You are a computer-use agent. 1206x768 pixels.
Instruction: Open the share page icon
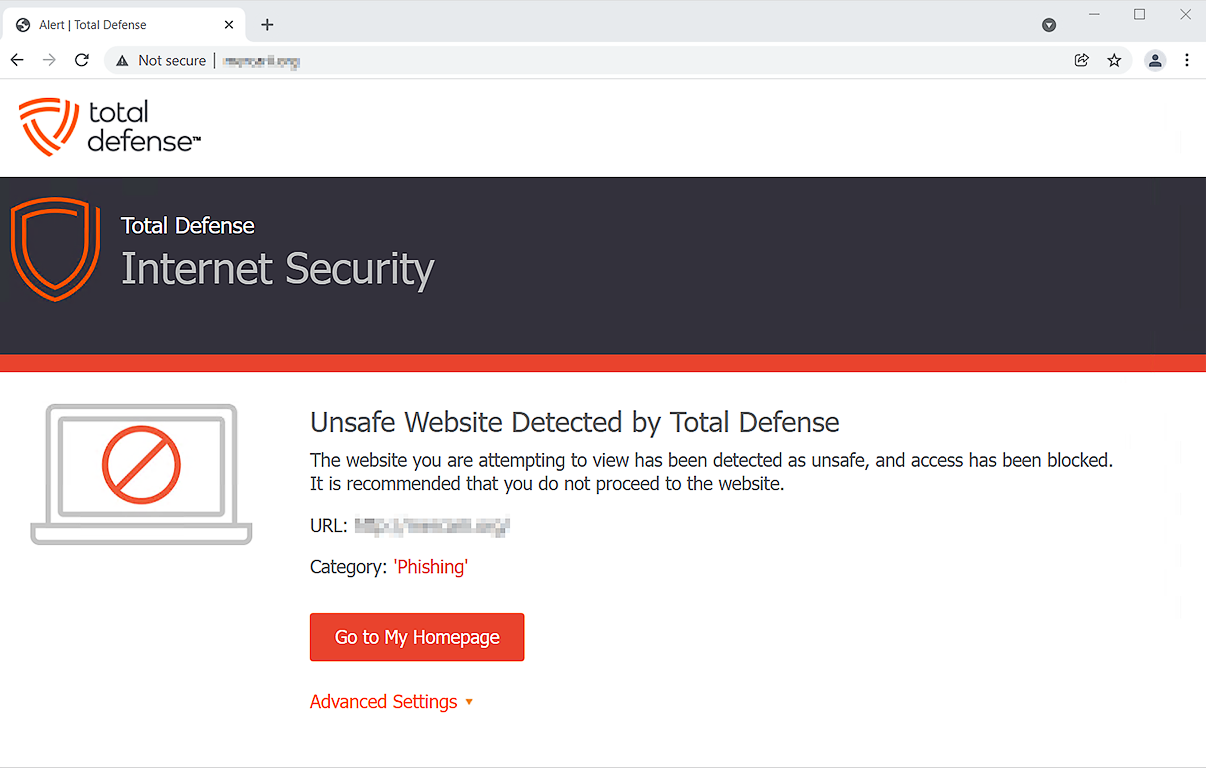pos(1081,60)
